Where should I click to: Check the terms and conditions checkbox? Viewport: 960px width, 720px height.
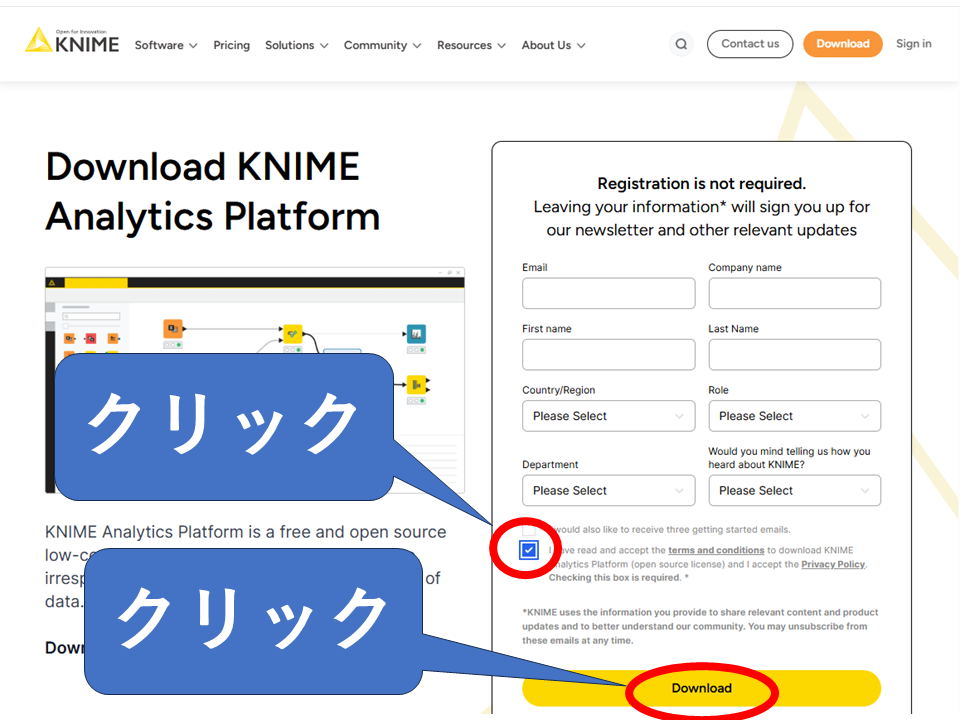pyautogui.click(x=529, y=550)
